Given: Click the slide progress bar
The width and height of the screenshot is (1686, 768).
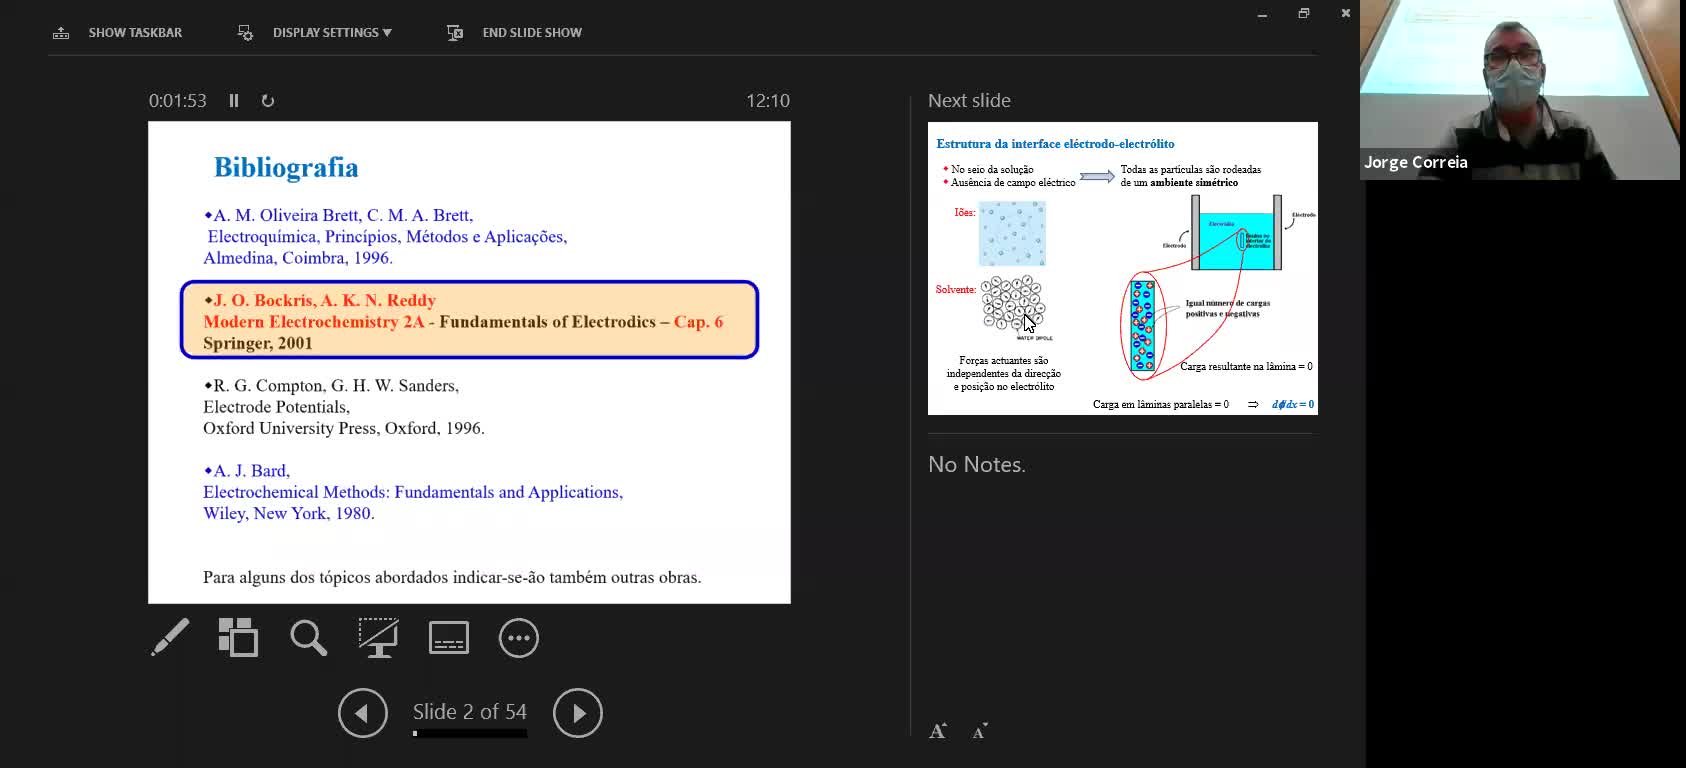Looking at the screenshot, I should [469, 734].
